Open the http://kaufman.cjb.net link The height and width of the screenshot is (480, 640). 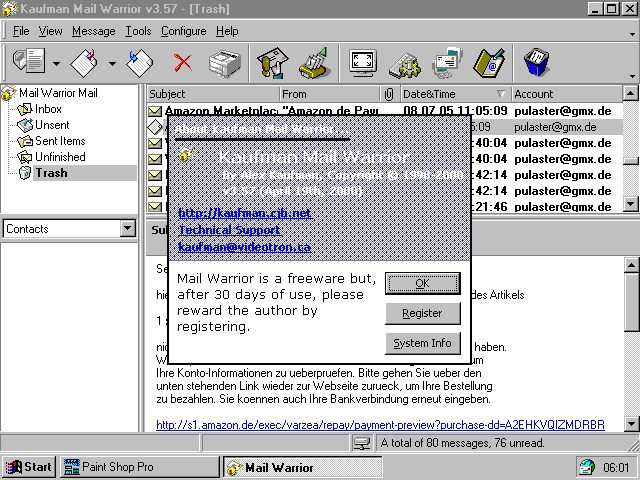tap(245, 213)
